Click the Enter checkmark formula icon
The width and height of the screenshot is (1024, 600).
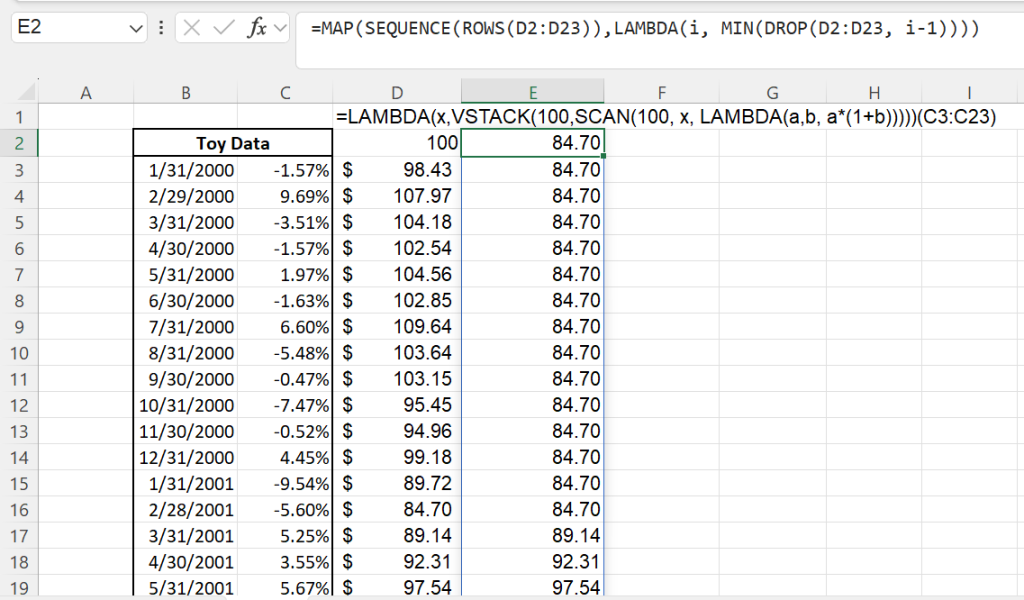click(x=224, y=28)
